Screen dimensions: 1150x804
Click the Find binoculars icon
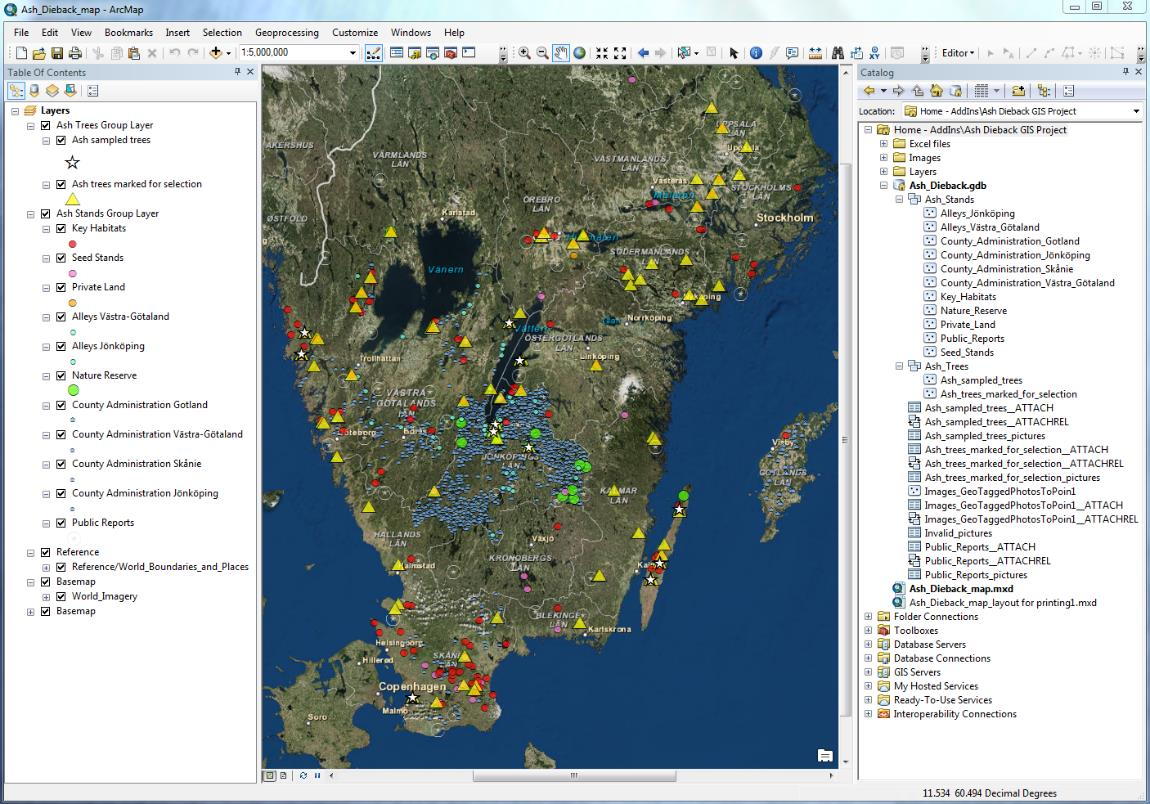(838, 53)
